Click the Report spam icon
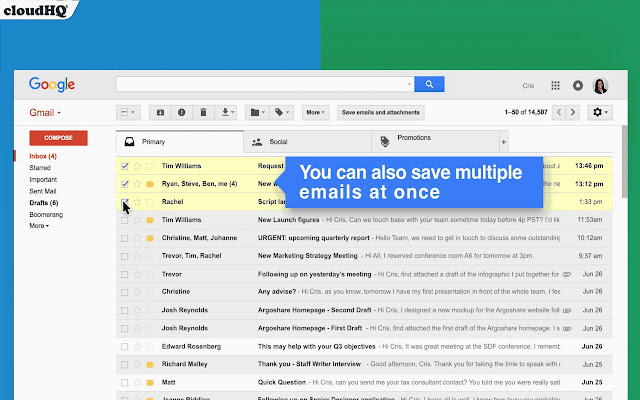This screenshot has width=640, height=400. 182,112
